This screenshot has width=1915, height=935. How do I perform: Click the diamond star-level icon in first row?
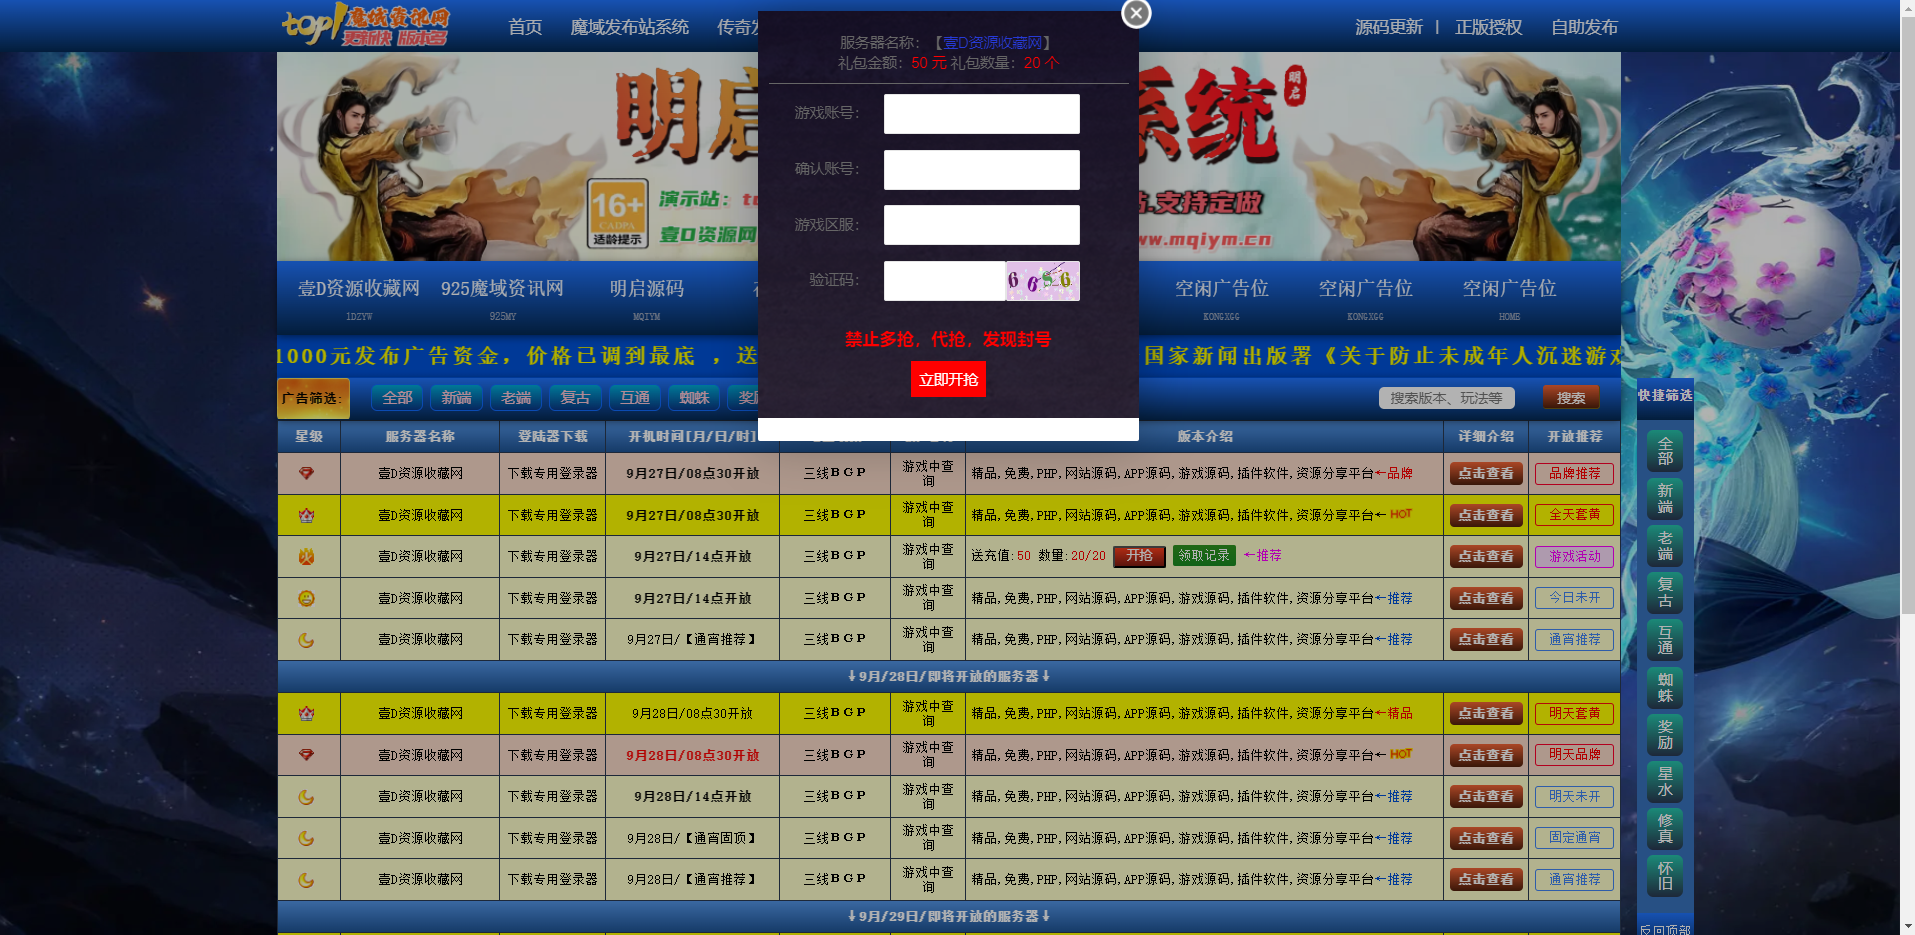click(307, 474)
